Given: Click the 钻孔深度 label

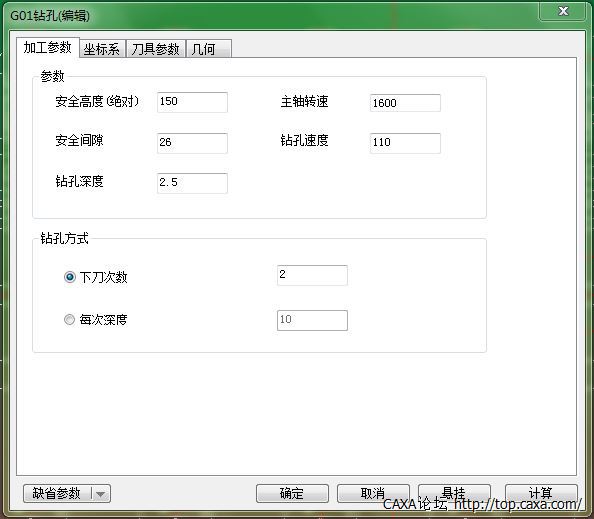Looking at the screenshot, I should click(79, 181).
